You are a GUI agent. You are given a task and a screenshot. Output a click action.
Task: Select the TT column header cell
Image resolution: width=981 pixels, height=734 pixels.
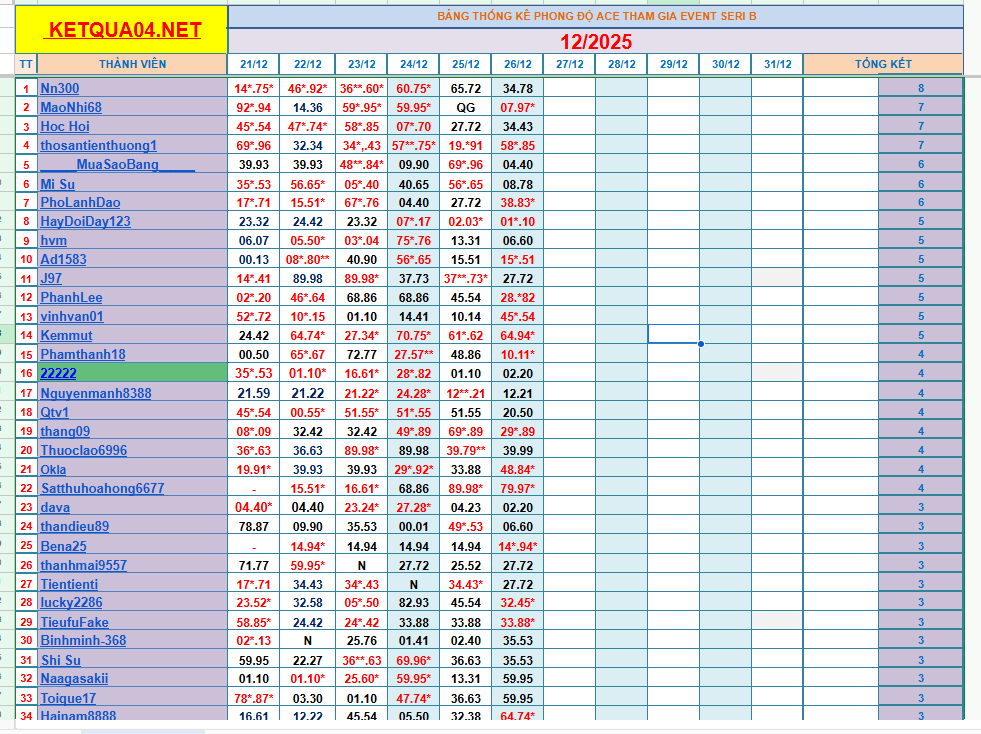(x=26, y=64)
